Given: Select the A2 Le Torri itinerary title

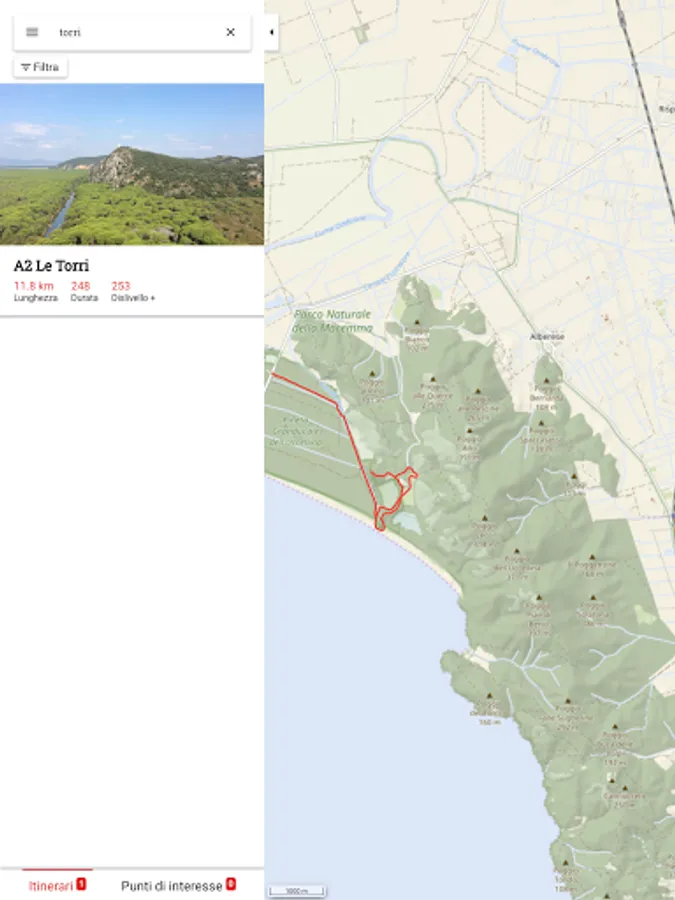Looking at the screenshot, I should tap(51, 266).
